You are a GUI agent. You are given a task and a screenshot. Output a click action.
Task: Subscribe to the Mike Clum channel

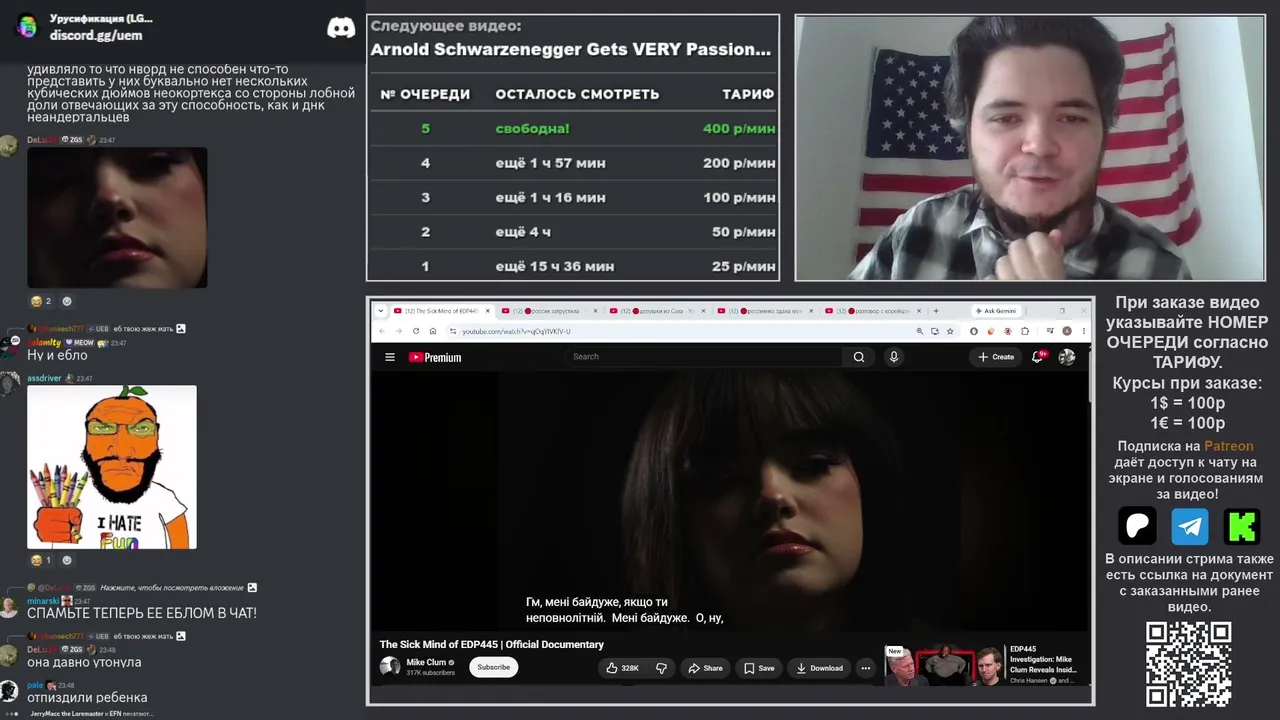[x=493, y=667]
